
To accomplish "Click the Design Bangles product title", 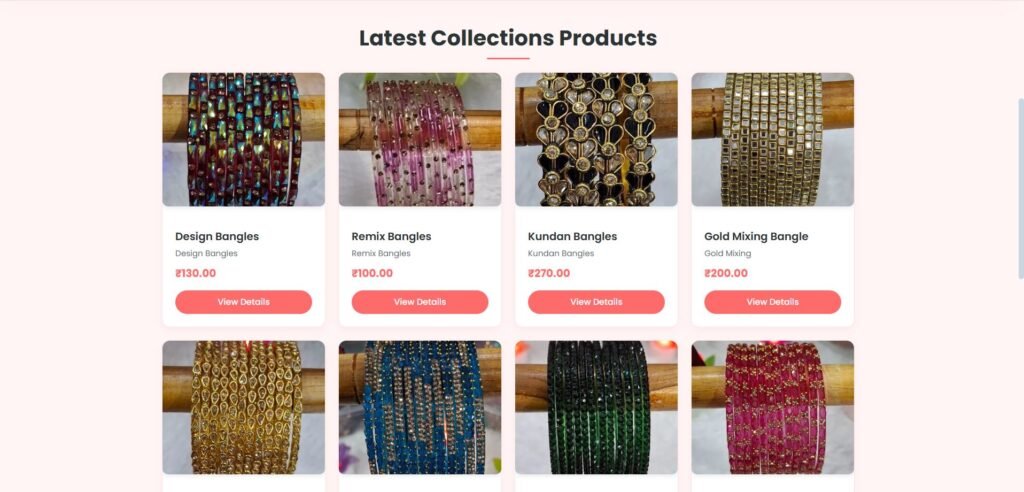I will 217,237.
